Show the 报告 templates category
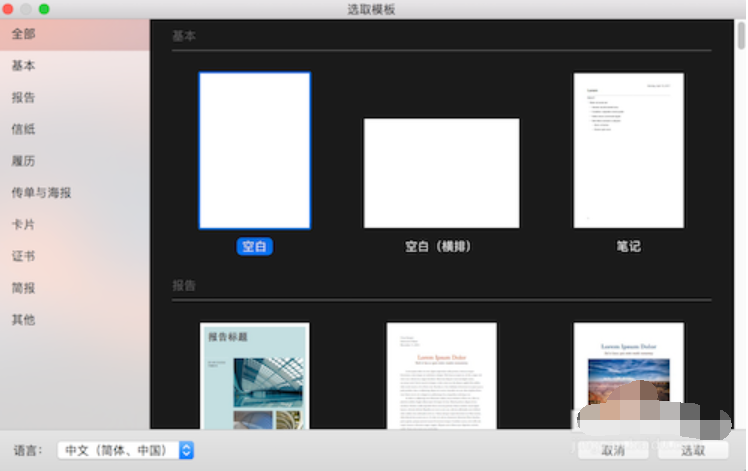748x471 pixels. 24,98
